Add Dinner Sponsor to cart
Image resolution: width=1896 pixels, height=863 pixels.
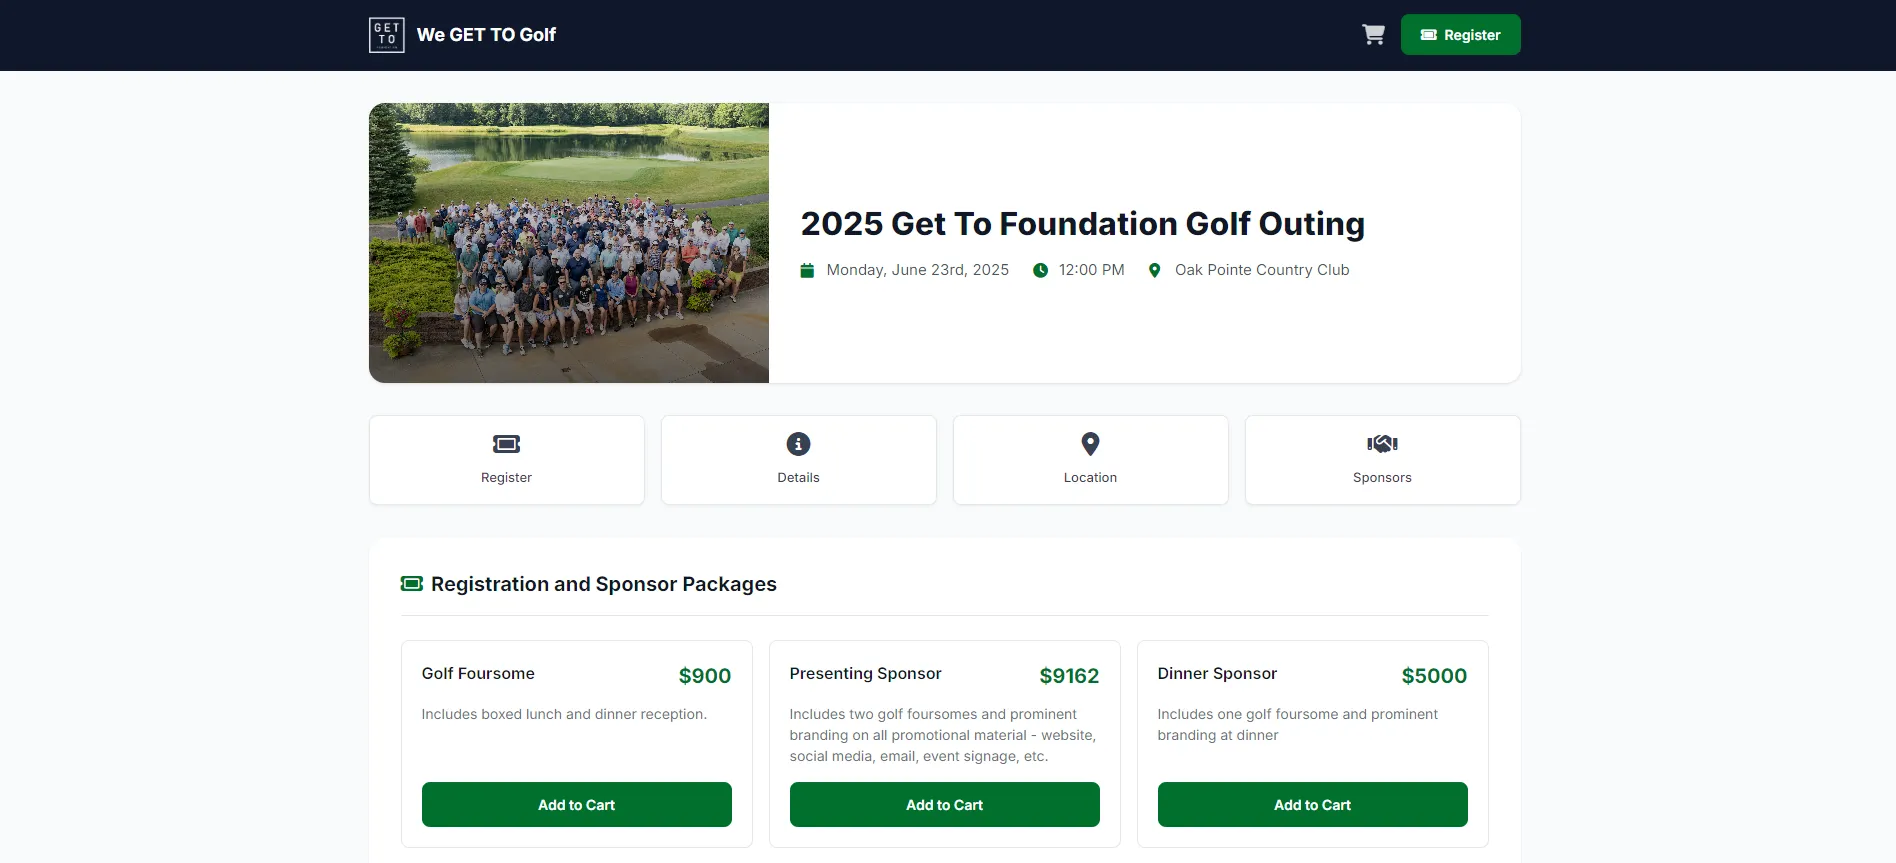click(x=1312, y=804)
